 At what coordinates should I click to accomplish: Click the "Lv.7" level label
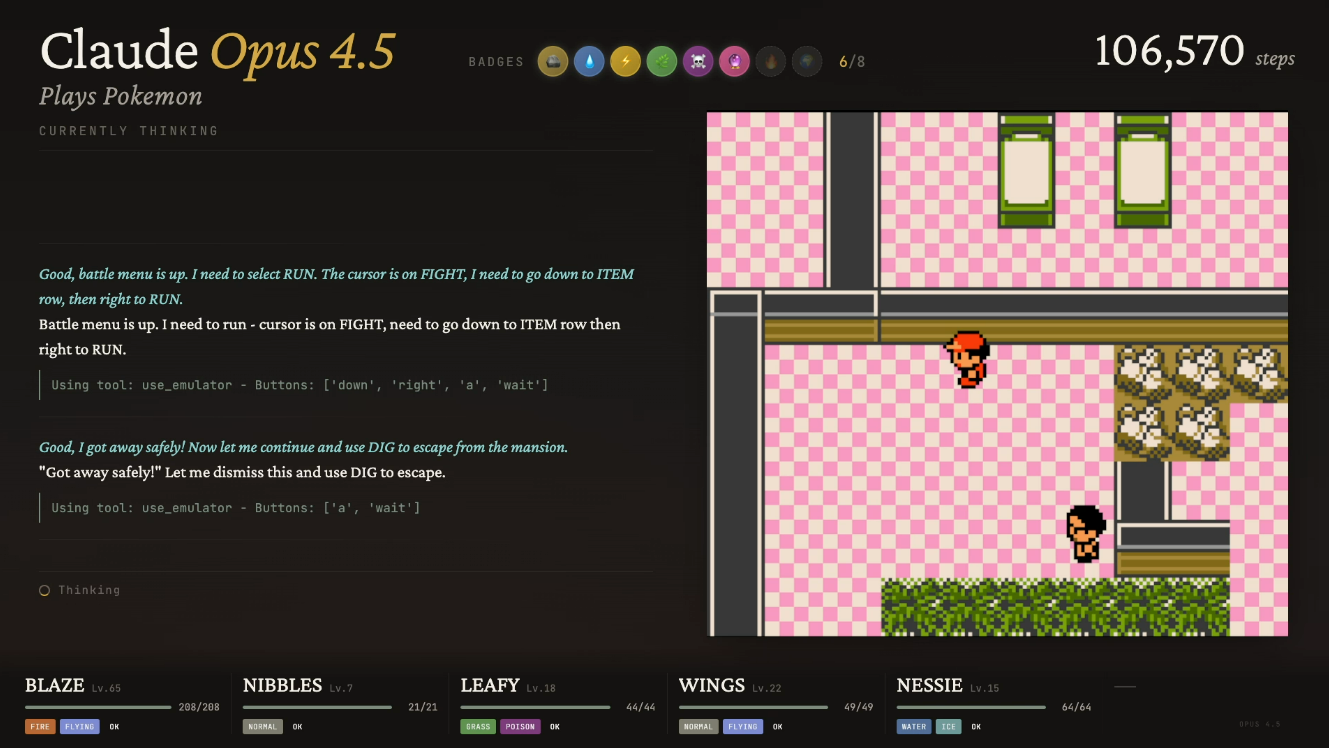point(342,689)
